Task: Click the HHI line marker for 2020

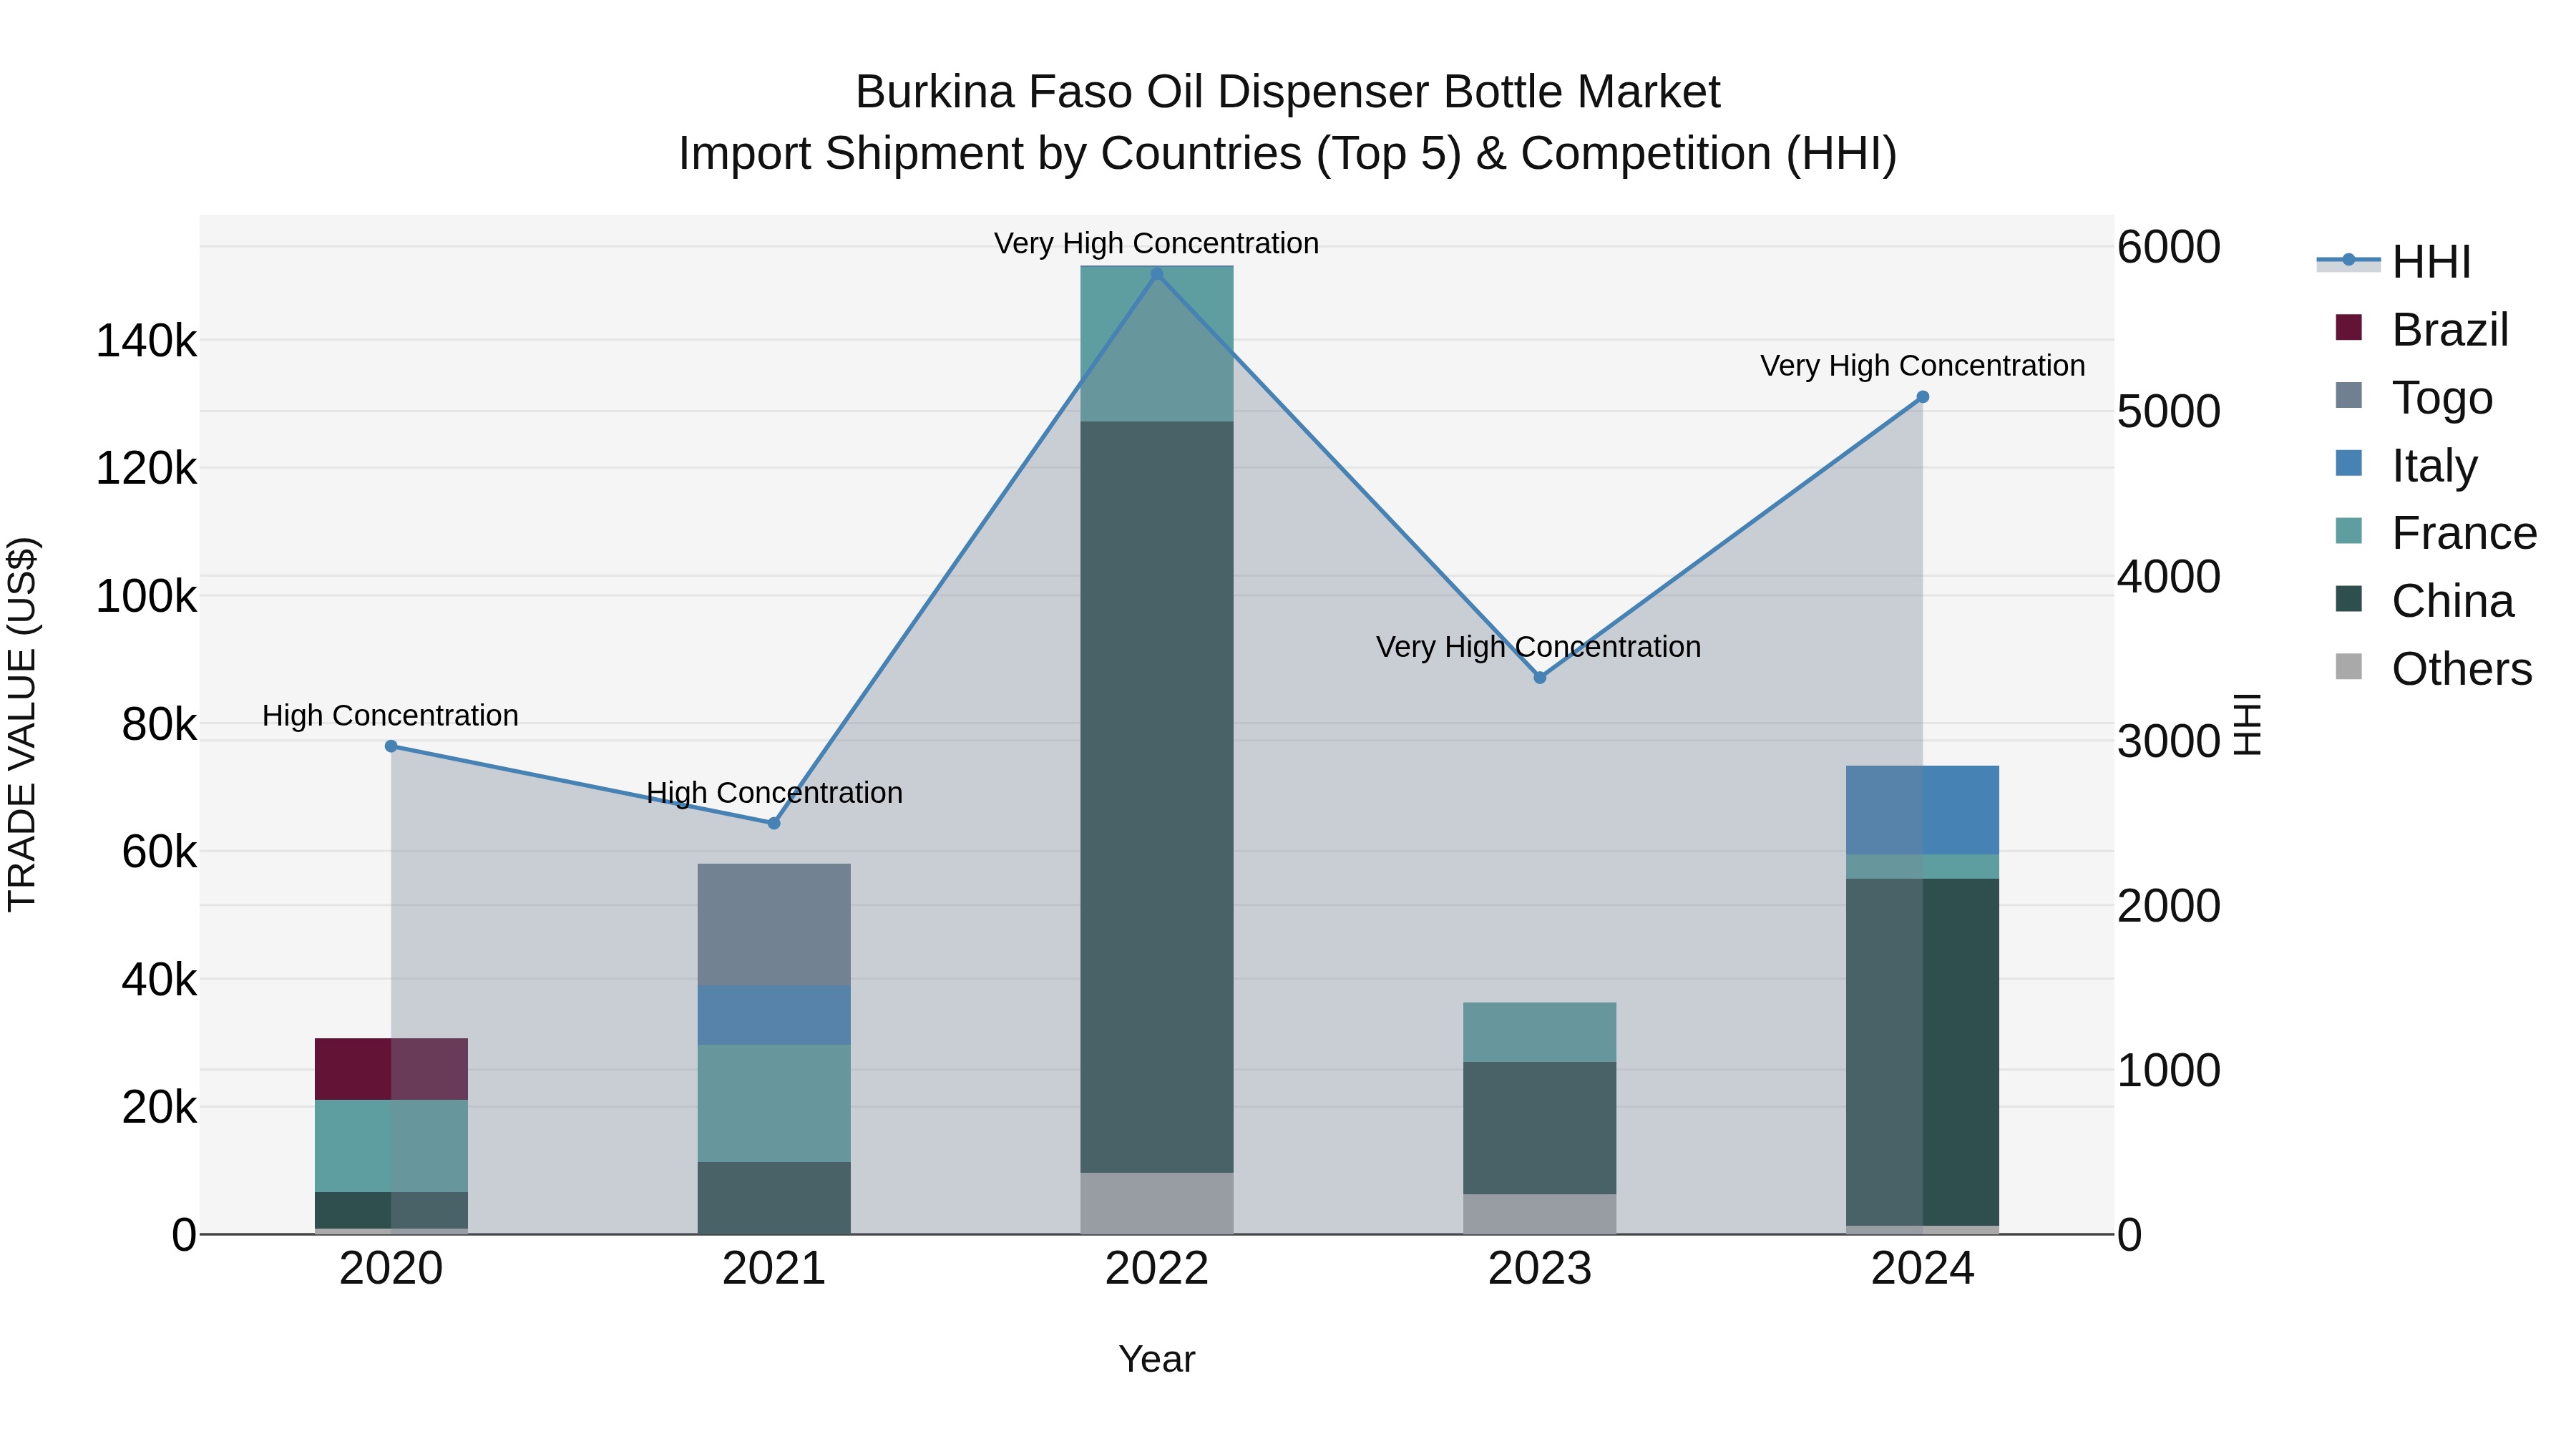Action: [x=391, y=746]
